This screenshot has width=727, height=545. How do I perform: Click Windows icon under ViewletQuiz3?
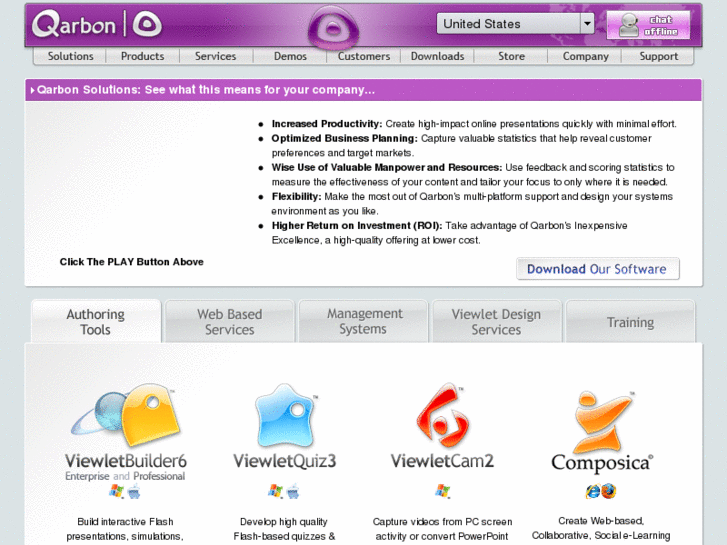pos(275,491)
